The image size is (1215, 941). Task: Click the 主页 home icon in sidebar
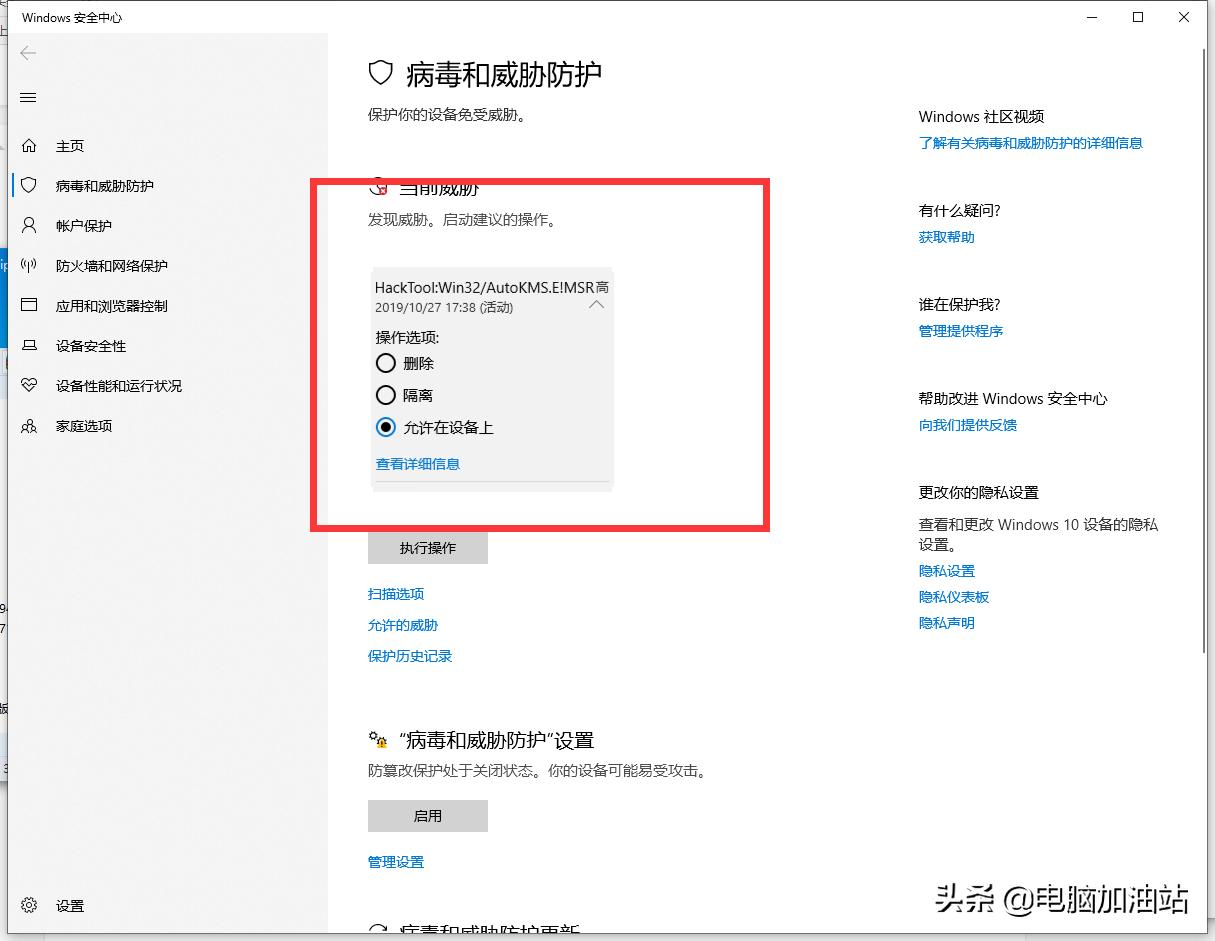(28, 145)
